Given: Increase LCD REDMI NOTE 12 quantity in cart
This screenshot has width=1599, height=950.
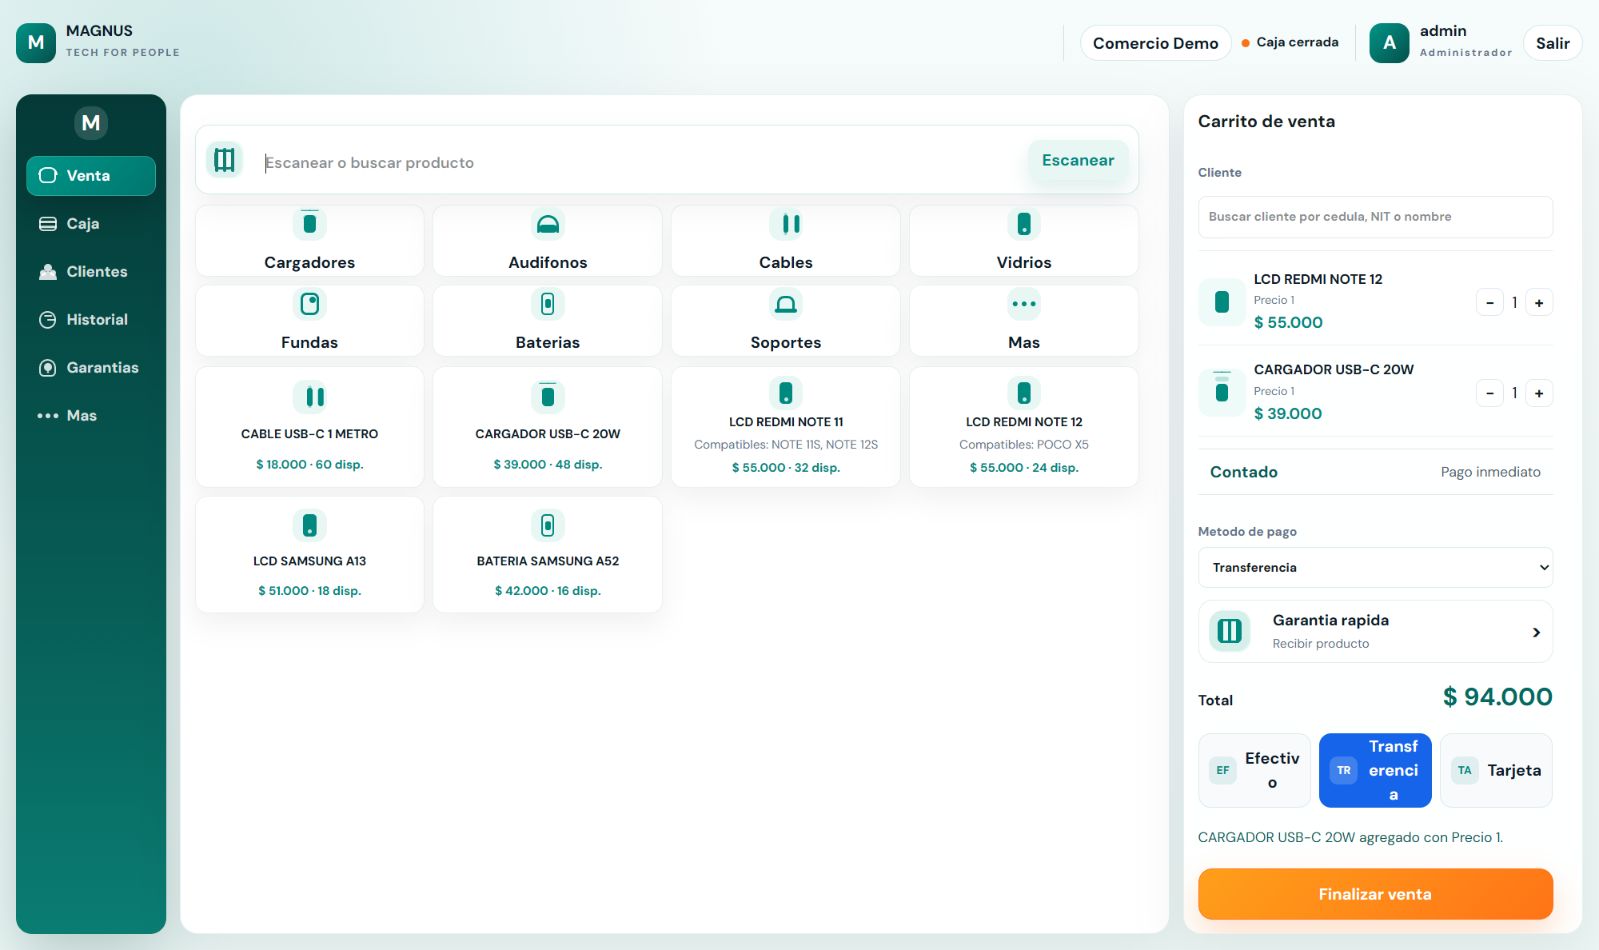Looking at the screenshot, I should 1539,303.
